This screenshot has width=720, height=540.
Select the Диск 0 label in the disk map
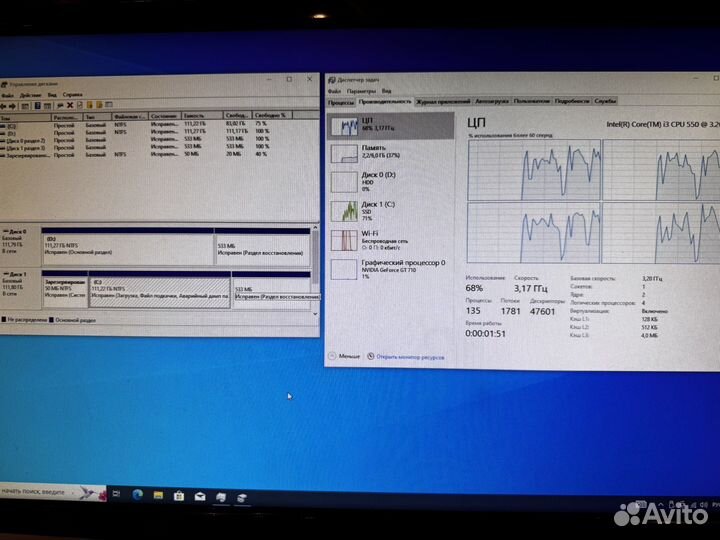20,245
